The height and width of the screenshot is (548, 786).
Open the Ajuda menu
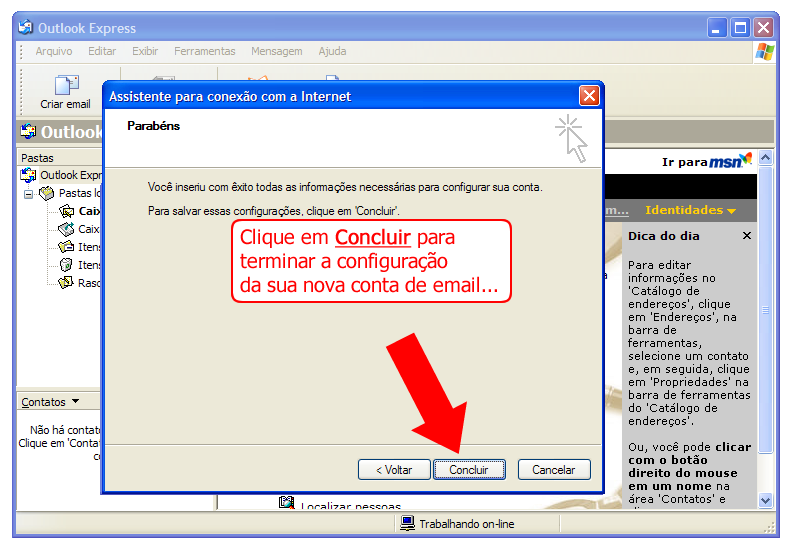332,51
